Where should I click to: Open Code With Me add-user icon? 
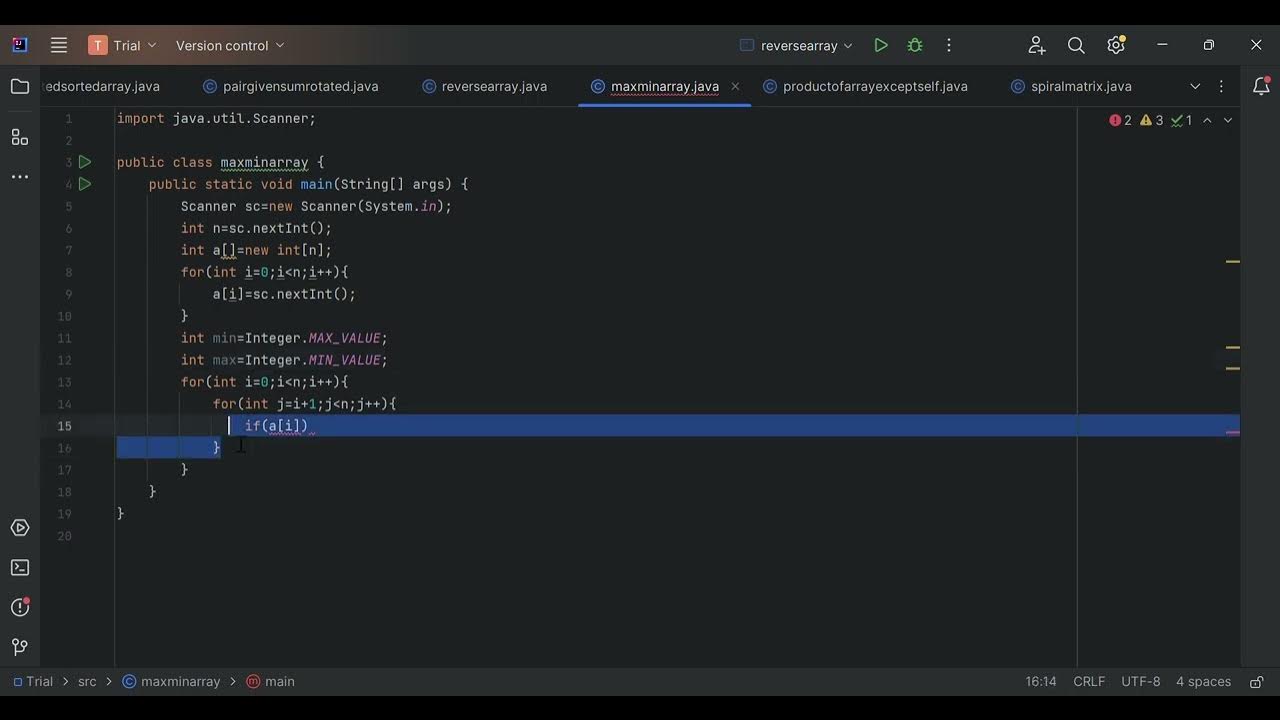point(1037,45)
